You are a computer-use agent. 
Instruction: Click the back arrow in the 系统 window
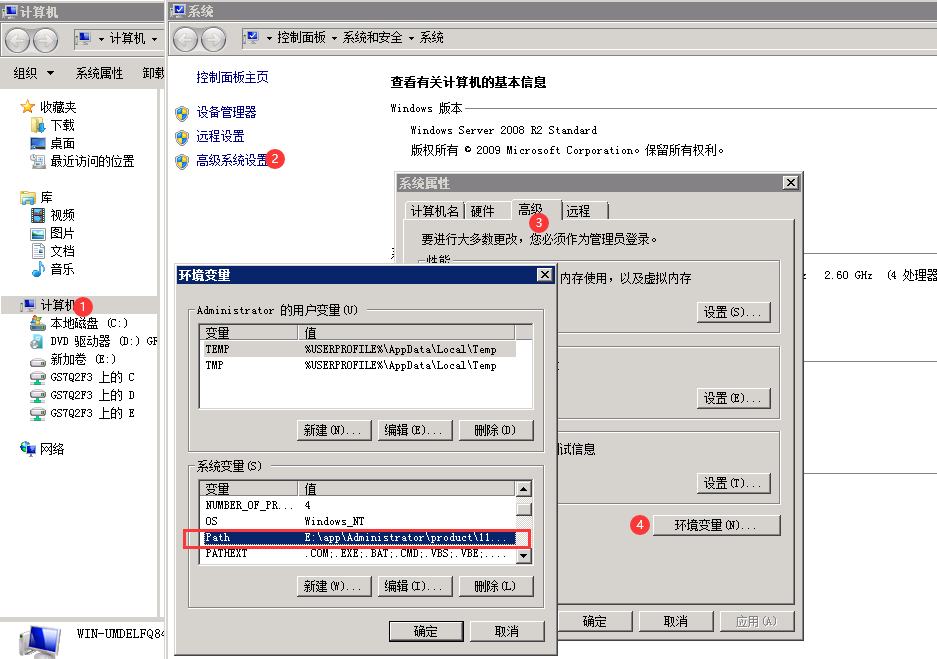click(x=185, y=39)
